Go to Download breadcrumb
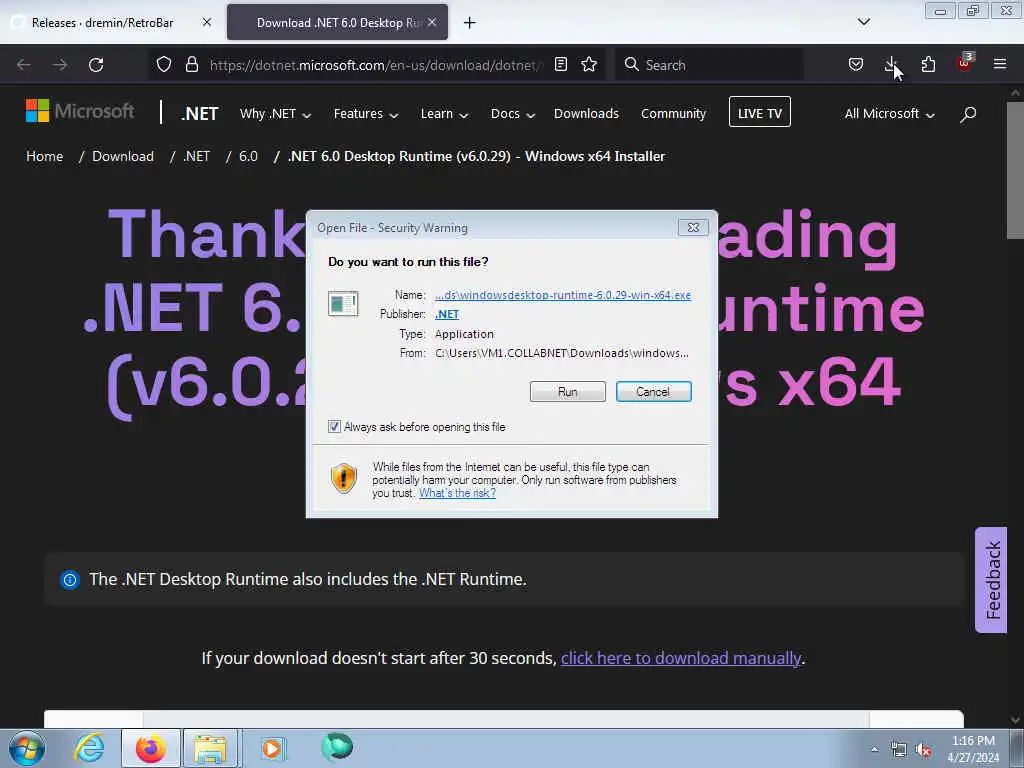 pos(123,156)
